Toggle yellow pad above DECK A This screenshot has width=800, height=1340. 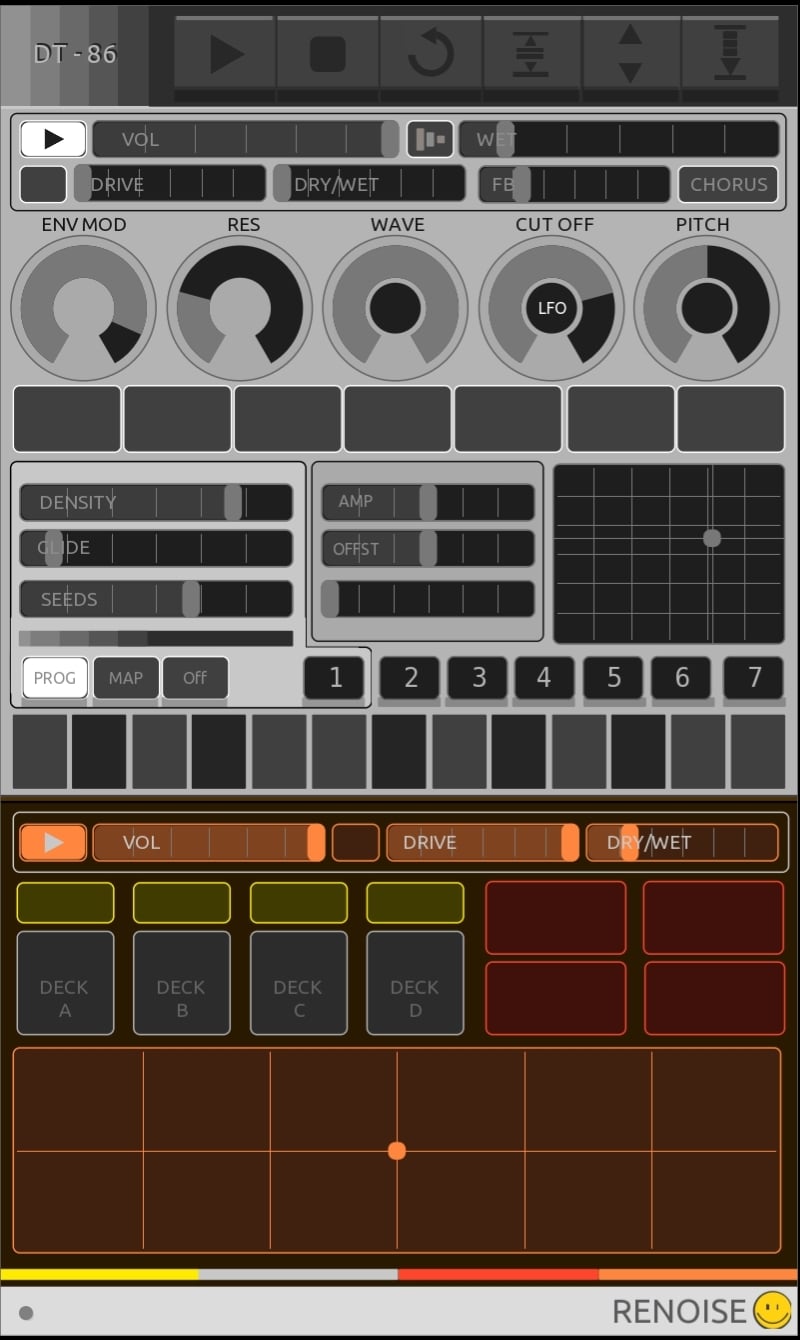click(65, 902)
